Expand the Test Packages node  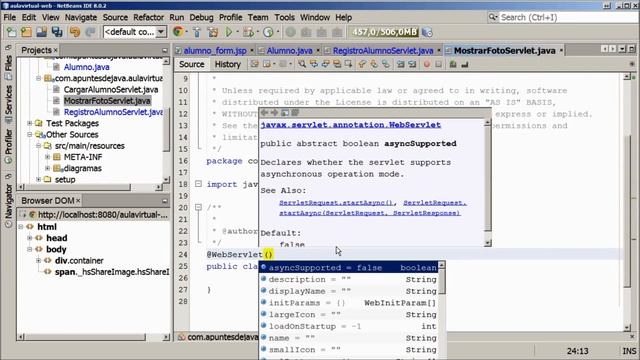[29, 123]
